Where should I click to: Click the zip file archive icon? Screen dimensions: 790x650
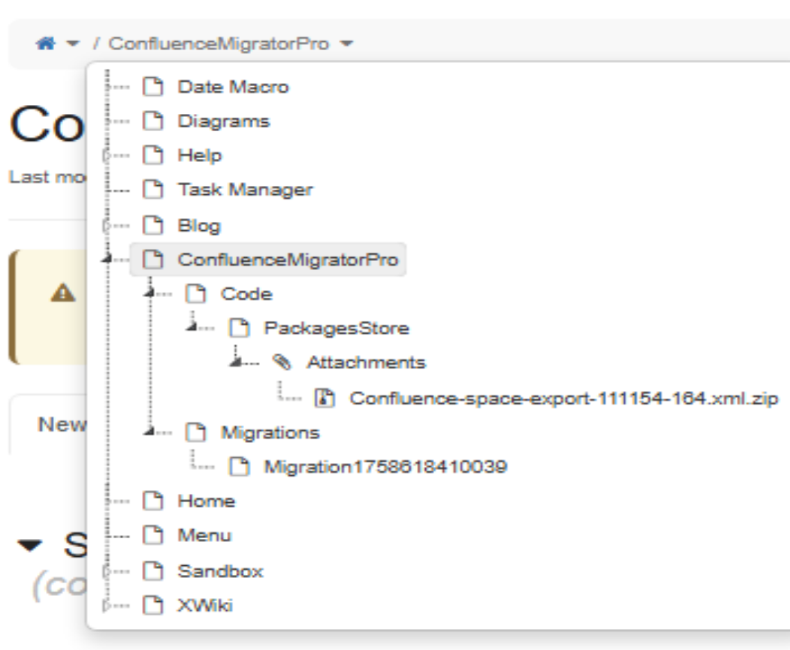click(x=323, y=398)
